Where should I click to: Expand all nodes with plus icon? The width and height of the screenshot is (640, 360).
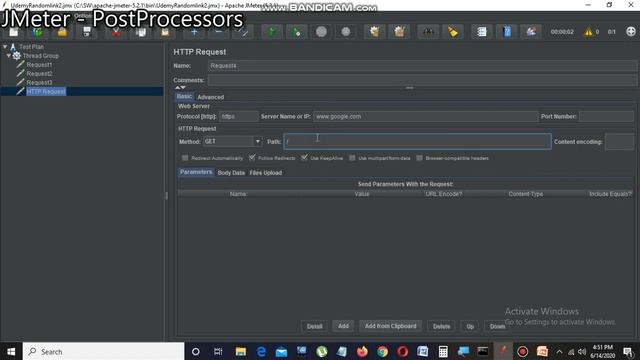[194, 32]
